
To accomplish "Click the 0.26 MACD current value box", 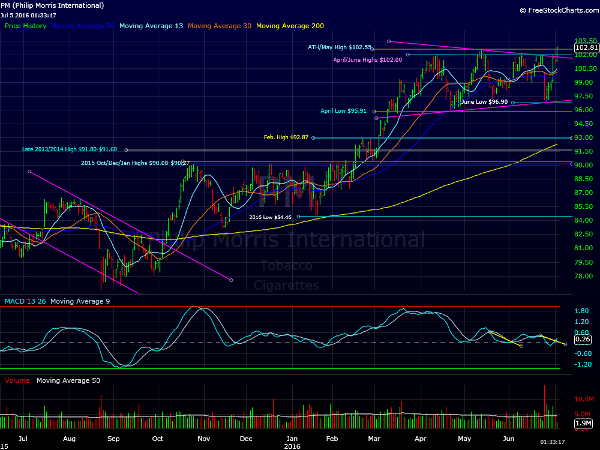I will [583, 339].
